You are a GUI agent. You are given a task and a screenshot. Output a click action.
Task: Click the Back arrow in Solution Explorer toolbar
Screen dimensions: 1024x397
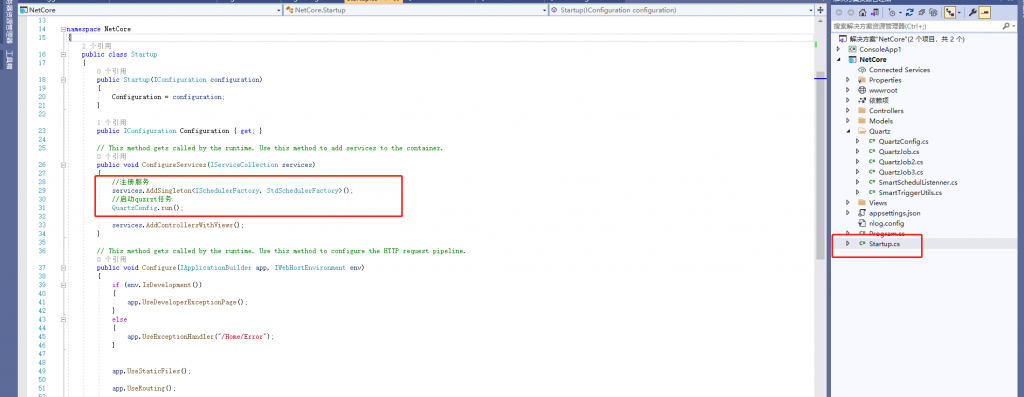[x=839, y=12]
